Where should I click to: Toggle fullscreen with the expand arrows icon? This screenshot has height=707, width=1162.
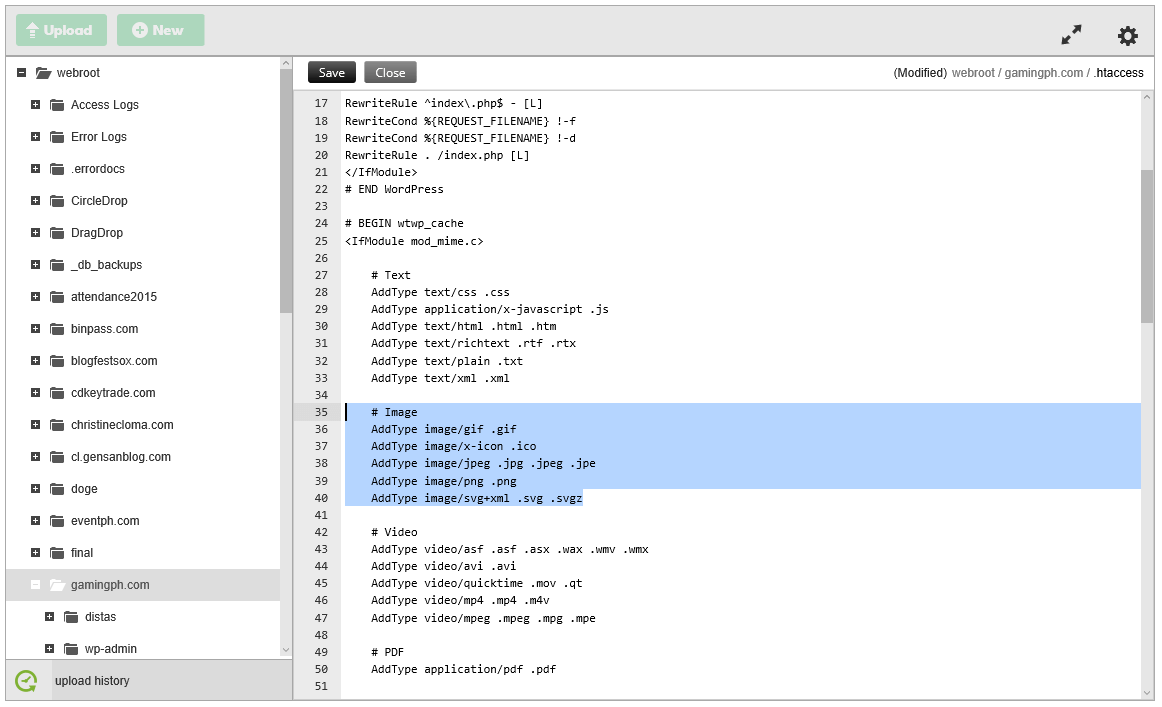(1071, 35)
